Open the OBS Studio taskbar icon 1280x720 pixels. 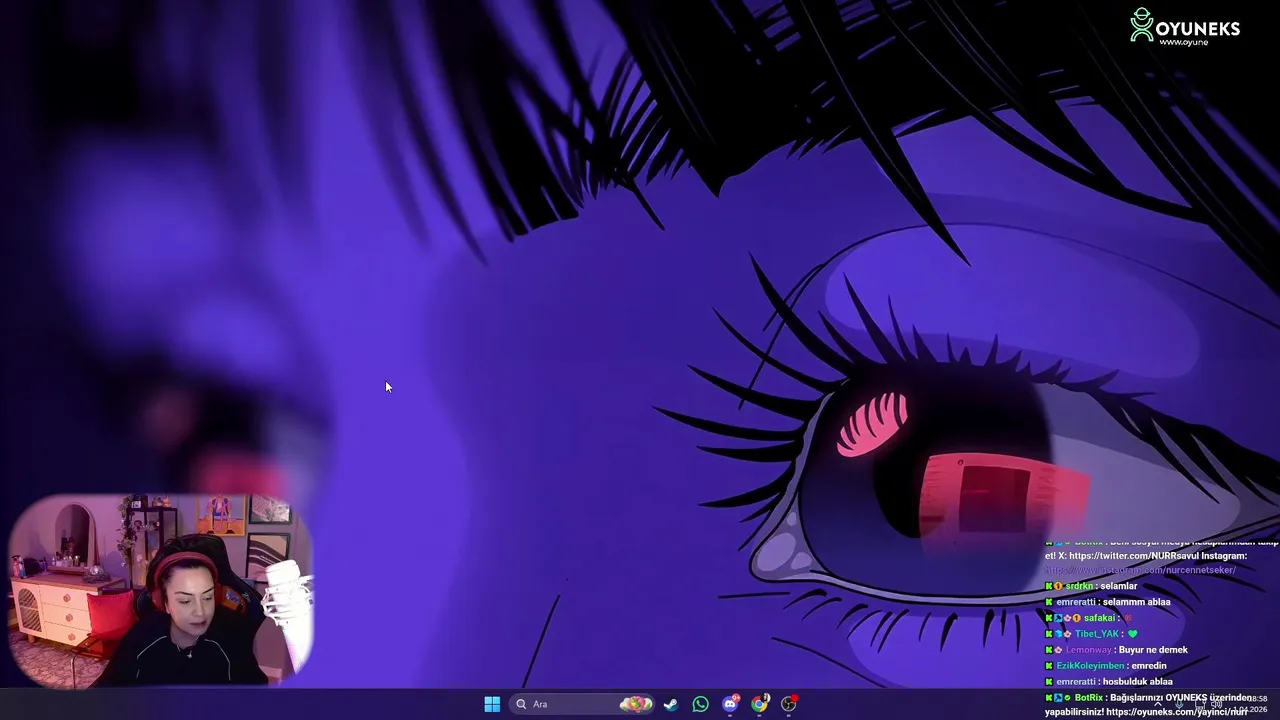(x=789, y=704)
